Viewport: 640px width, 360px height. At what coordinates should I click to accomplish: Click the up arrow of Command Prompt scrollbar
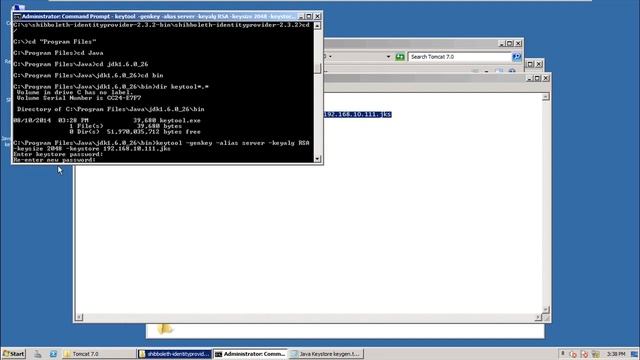coord(318,26)
